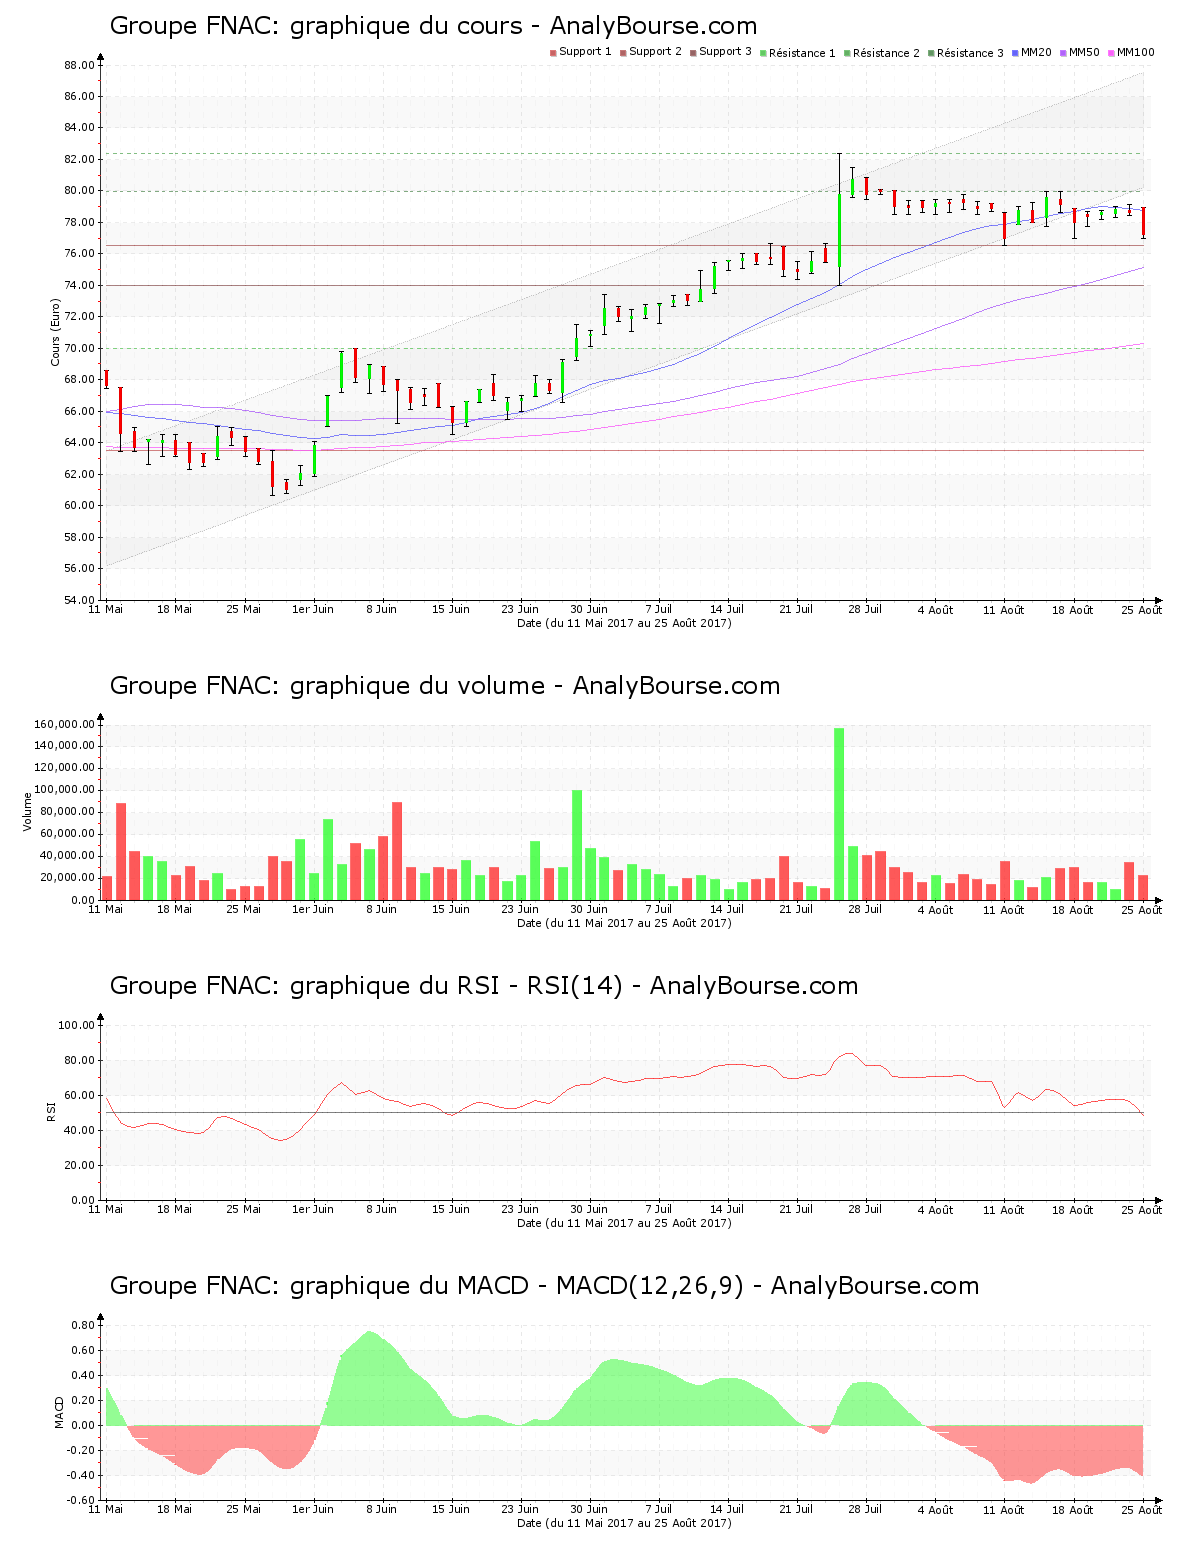The height and width of the screenshot is (1550, 1200).
Task: Click the 'graphique du MACD' chart title
Action: tap(544, 1286)
